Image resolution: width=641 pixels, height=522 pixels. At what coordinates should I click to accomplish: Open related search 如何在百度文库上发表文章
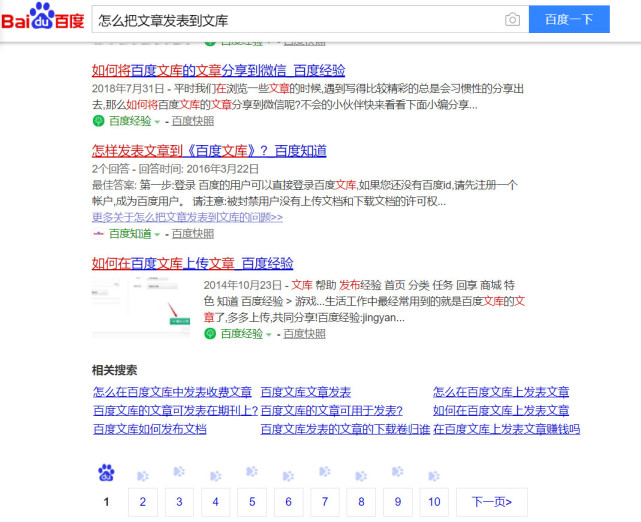coord(501,410)
